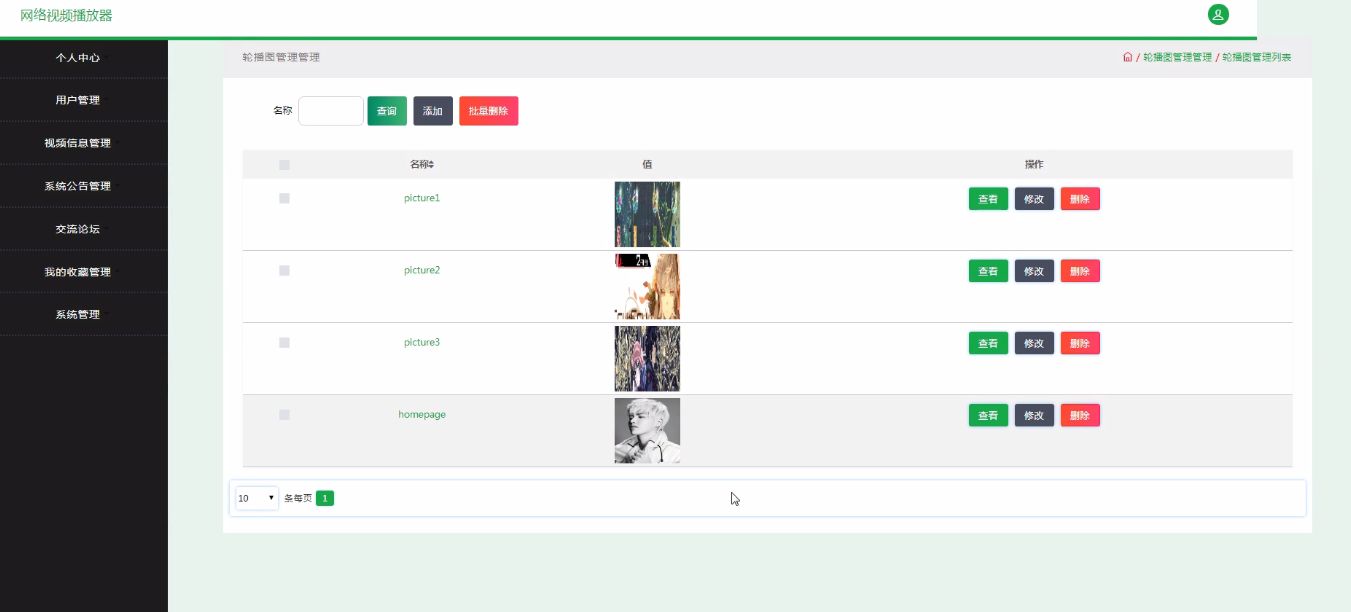Click the 值 column header
Screen dimensions: 1351x612
[x=647, y=164]
